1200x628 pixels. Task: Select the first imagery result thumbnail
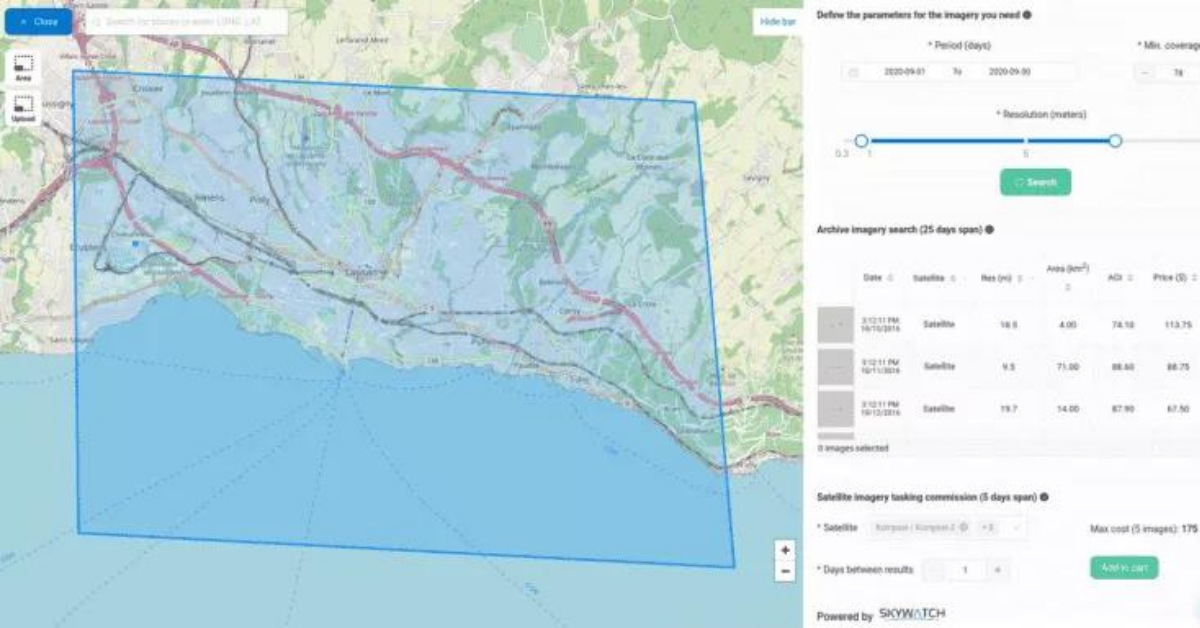coord(835,325)
